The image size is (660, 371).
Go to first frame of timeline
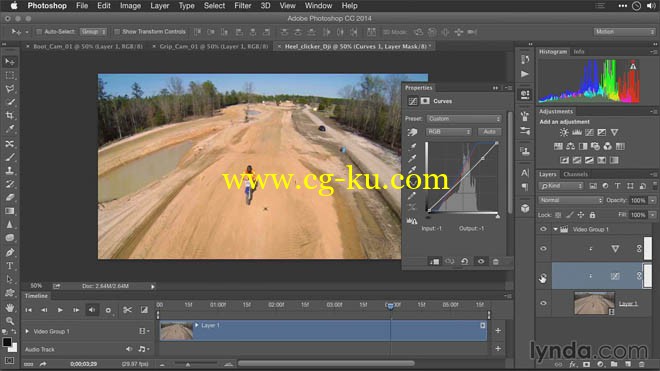tap(29, 310)
